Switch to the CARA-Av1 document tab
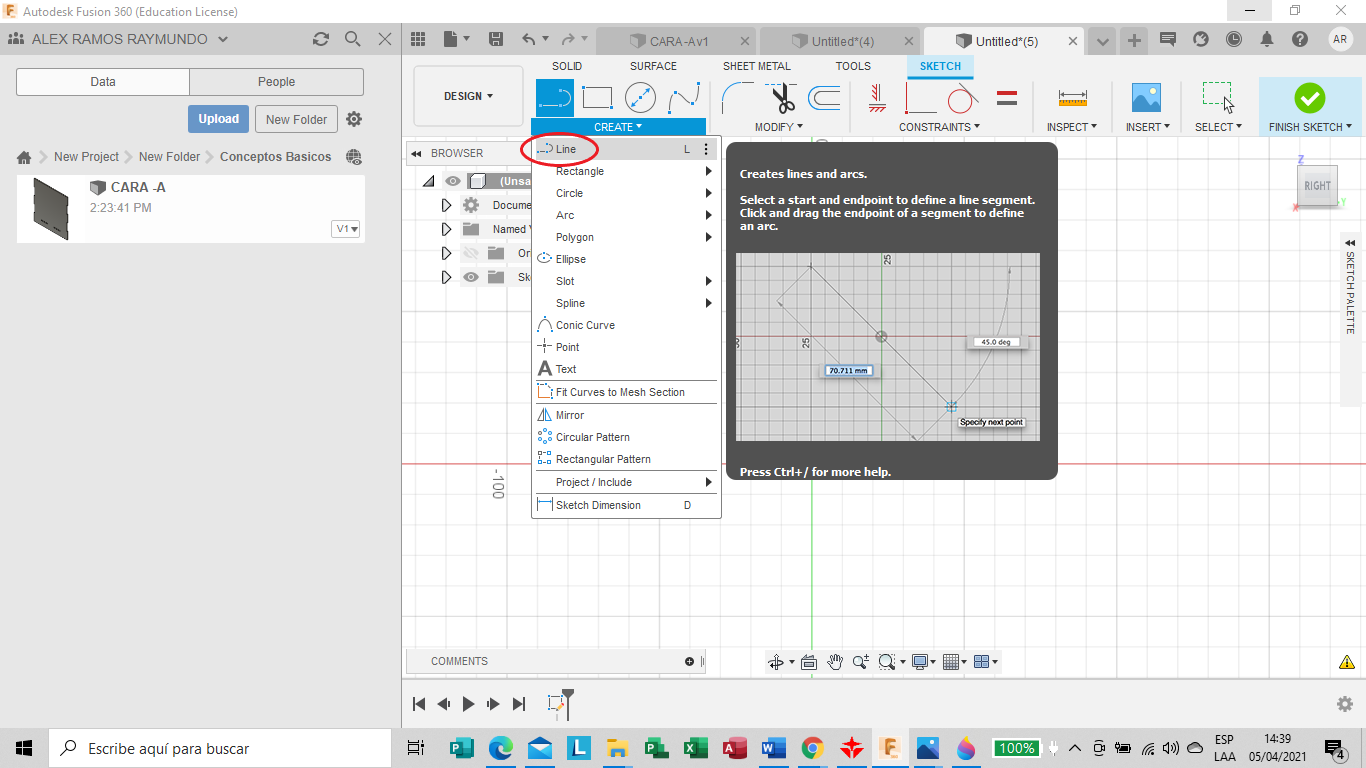The height and width of the screenshot is (768, 1366). click(677, 41)
